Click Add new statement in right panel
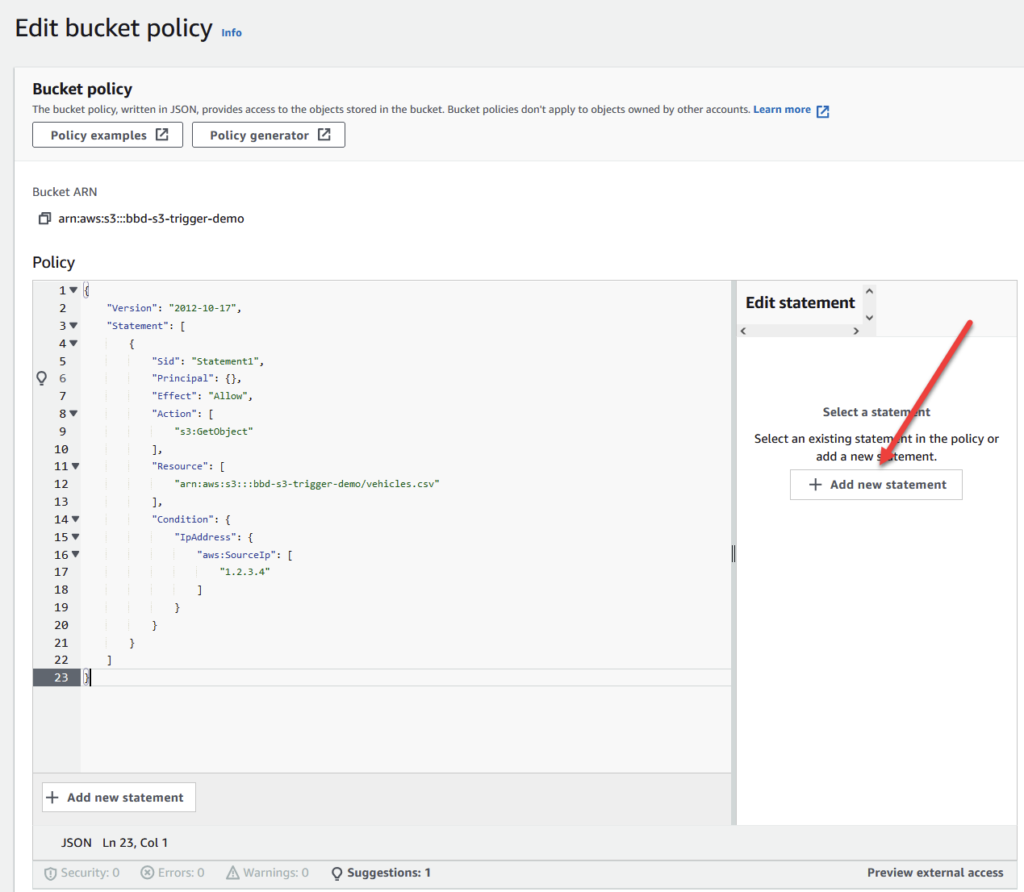The height and width of the screenshot is (892, 1024). pos(876,484)
